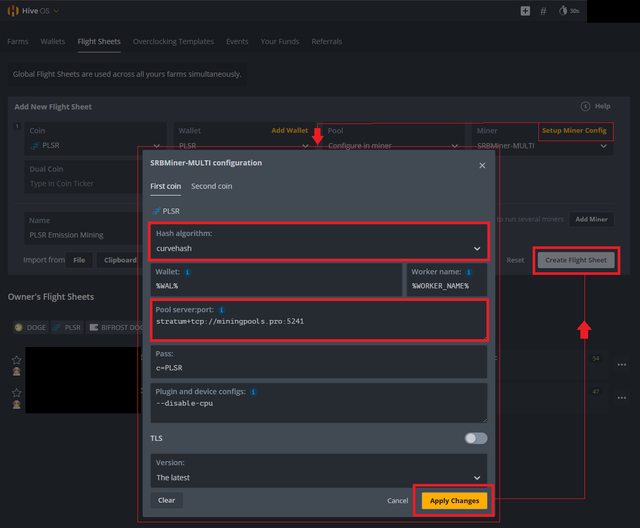Viewport: 640px width, 528px height.
Task: Click the import from Clipboard button
Action: click(120, 260)
